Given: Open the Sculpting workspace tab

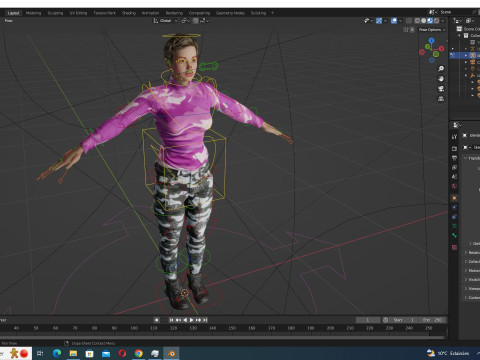Looking at the screenshot, I should click(55, 13).
